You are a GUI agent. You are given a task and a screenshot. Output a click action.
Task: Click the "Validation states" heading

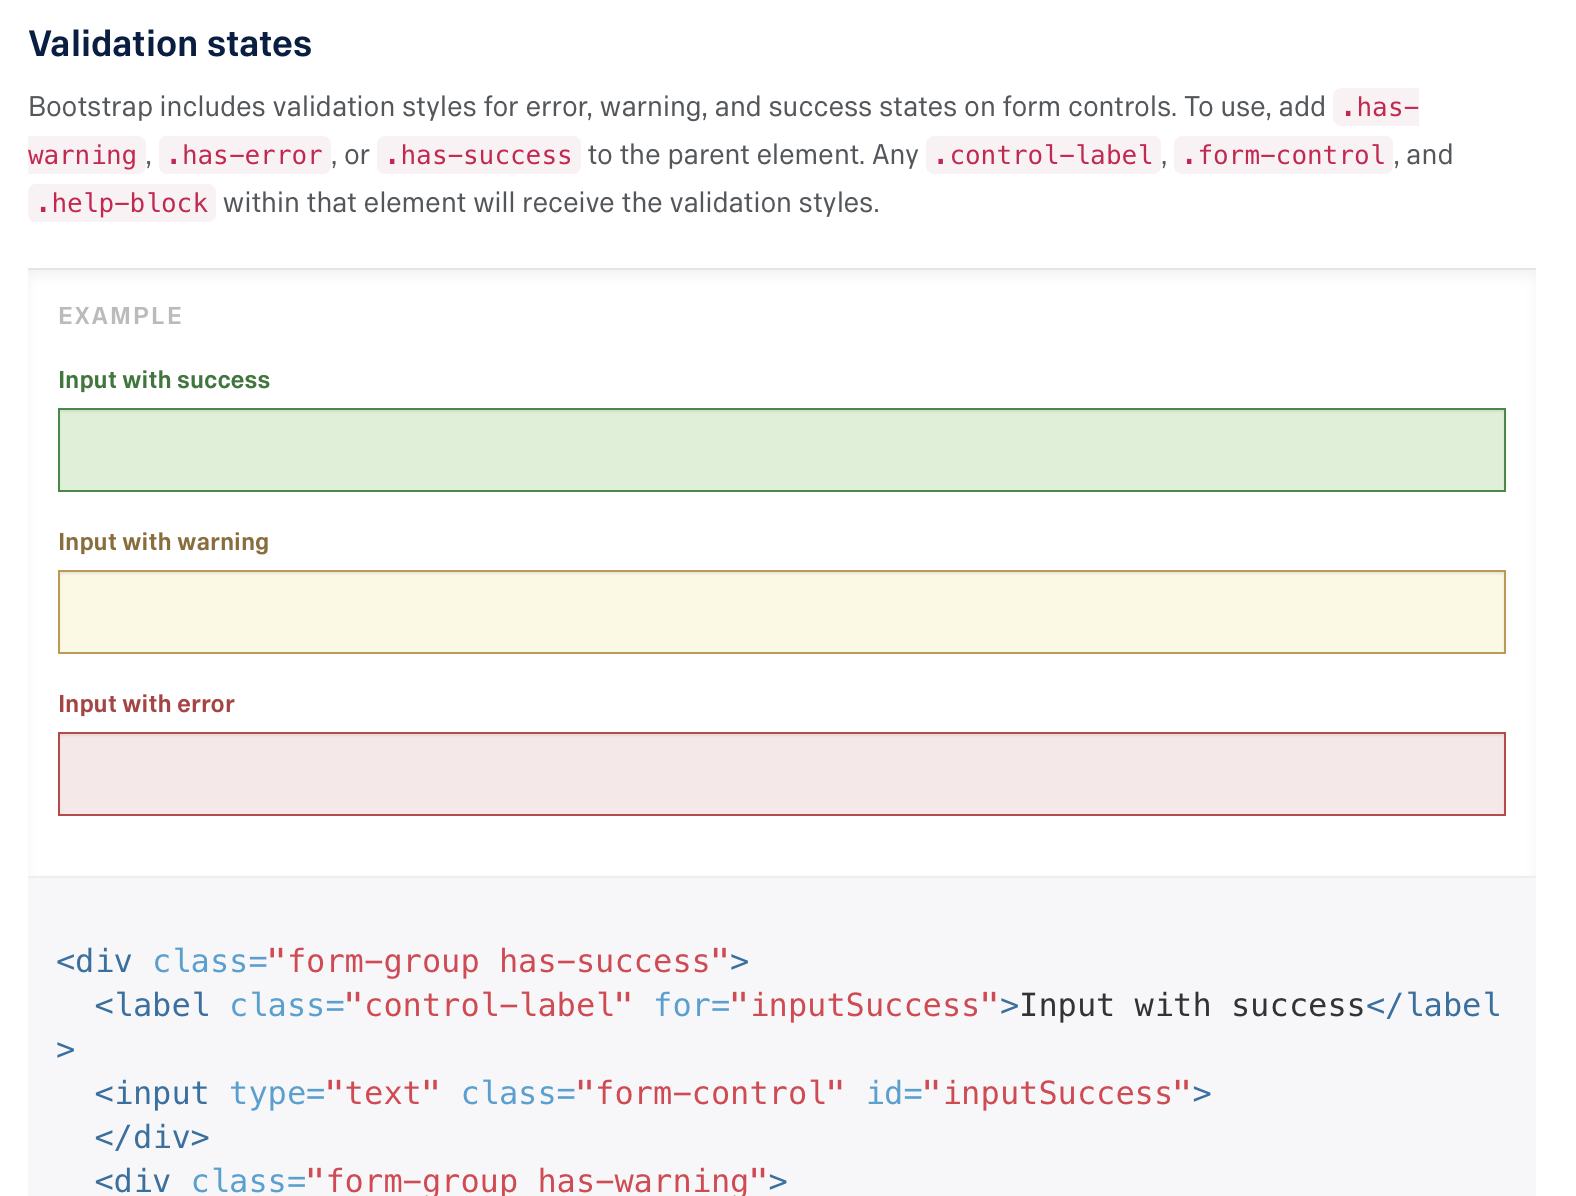tap(170, 44)
